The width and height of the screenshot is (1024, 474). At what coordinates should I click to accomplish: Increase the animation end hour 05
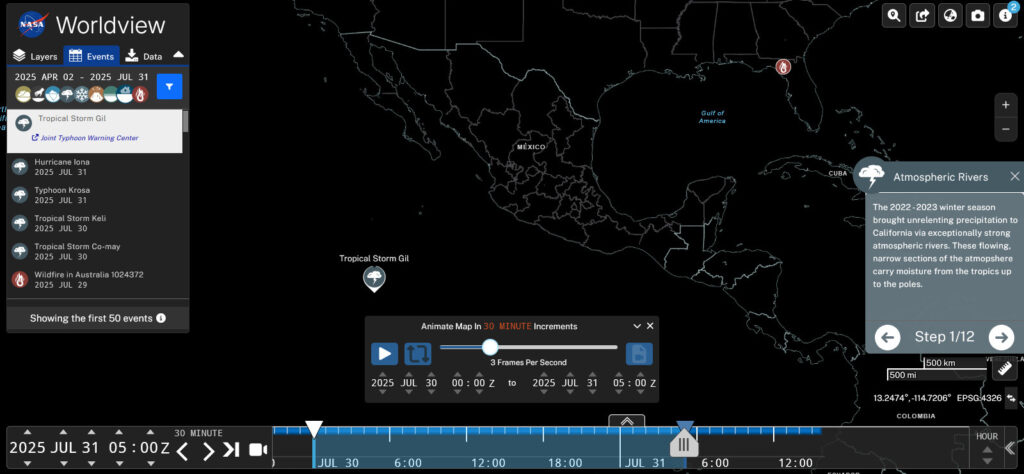coord(618,374)
